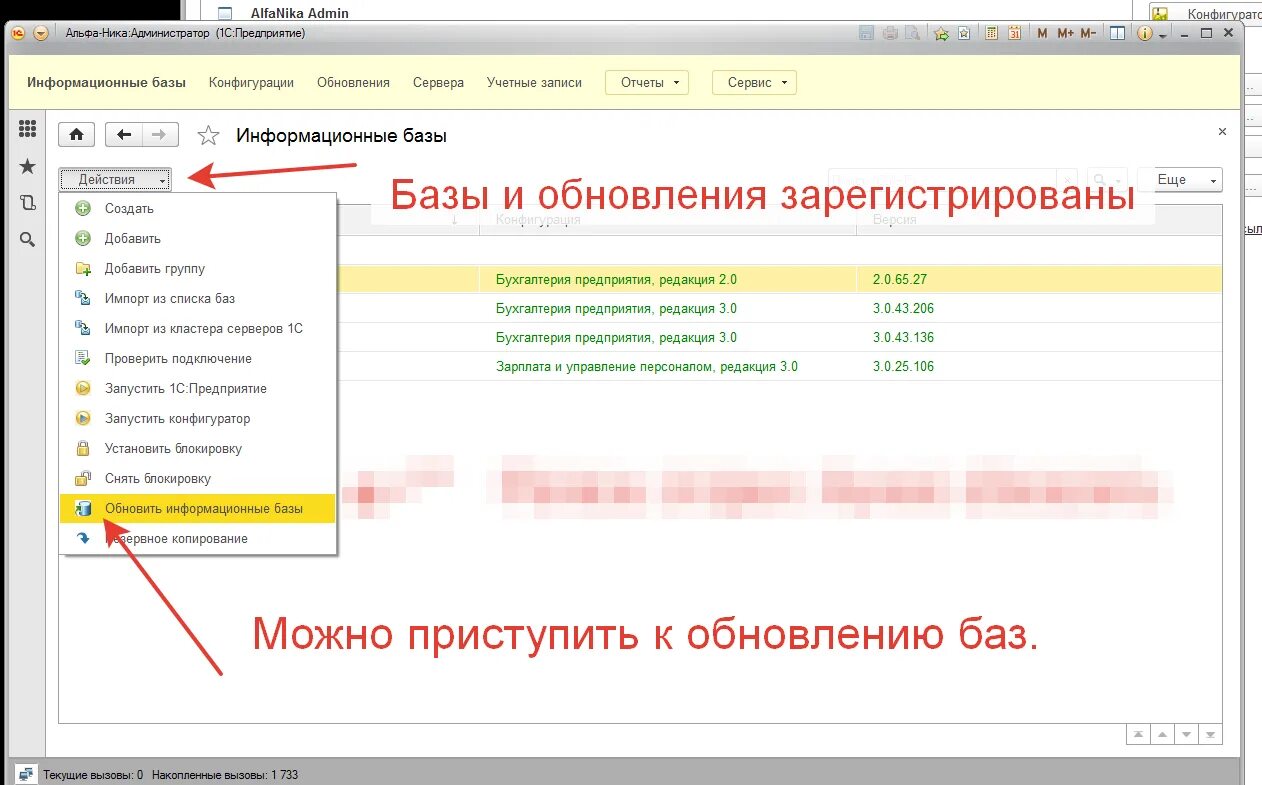Open the calendar icon in the title bar
The image size is (1262, 785).
1015,33
